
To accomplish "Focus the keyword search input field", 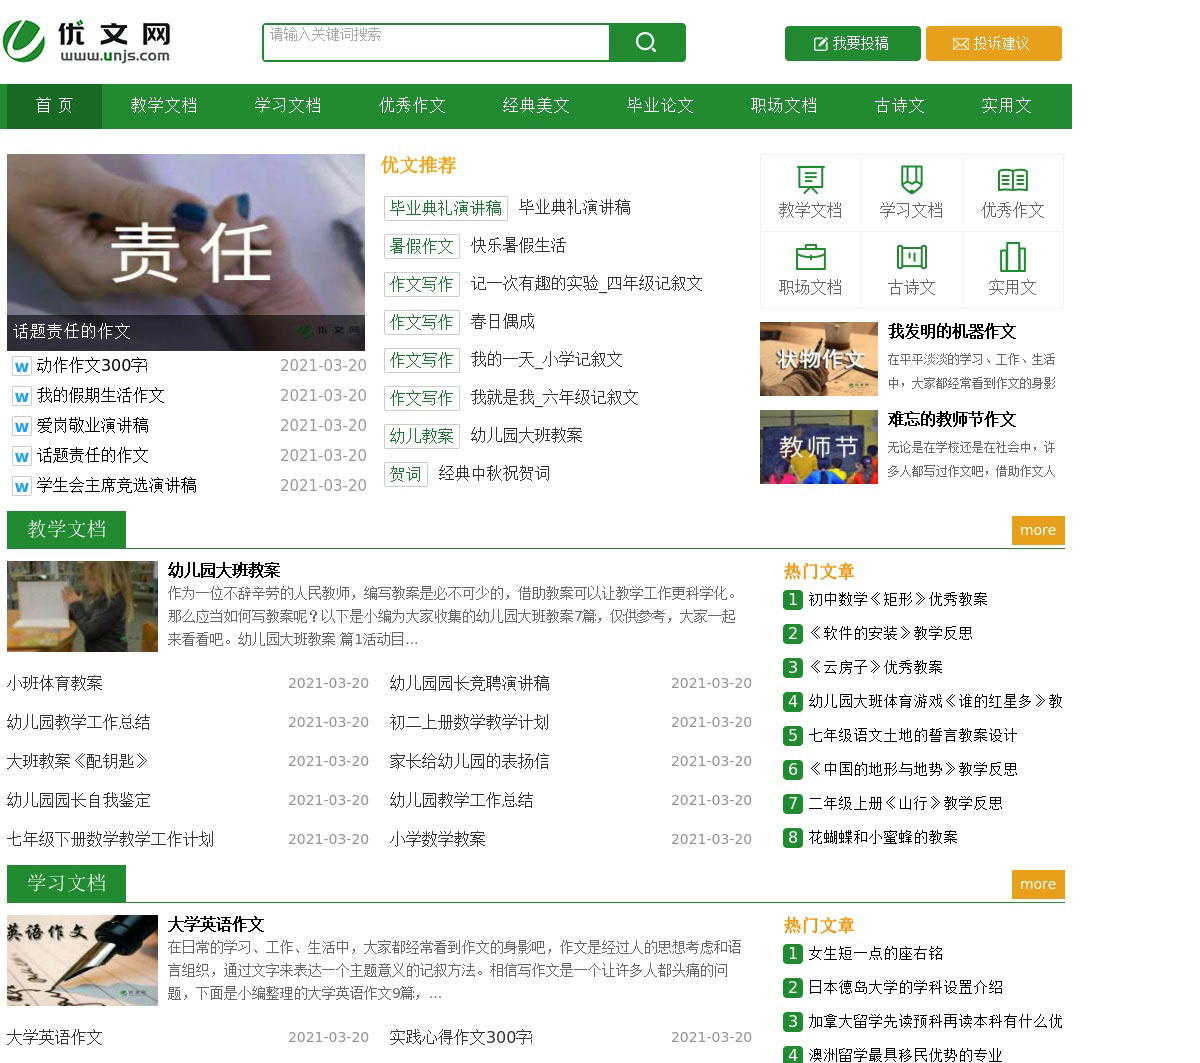I will click(x=436, y=42).
